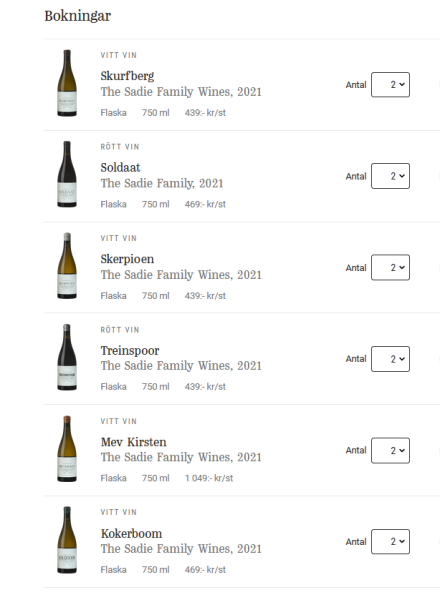The height and width of the screenshot is (600, 440).
Task: Open the Kokerboom title link
Action: click(x=132, y=533)
